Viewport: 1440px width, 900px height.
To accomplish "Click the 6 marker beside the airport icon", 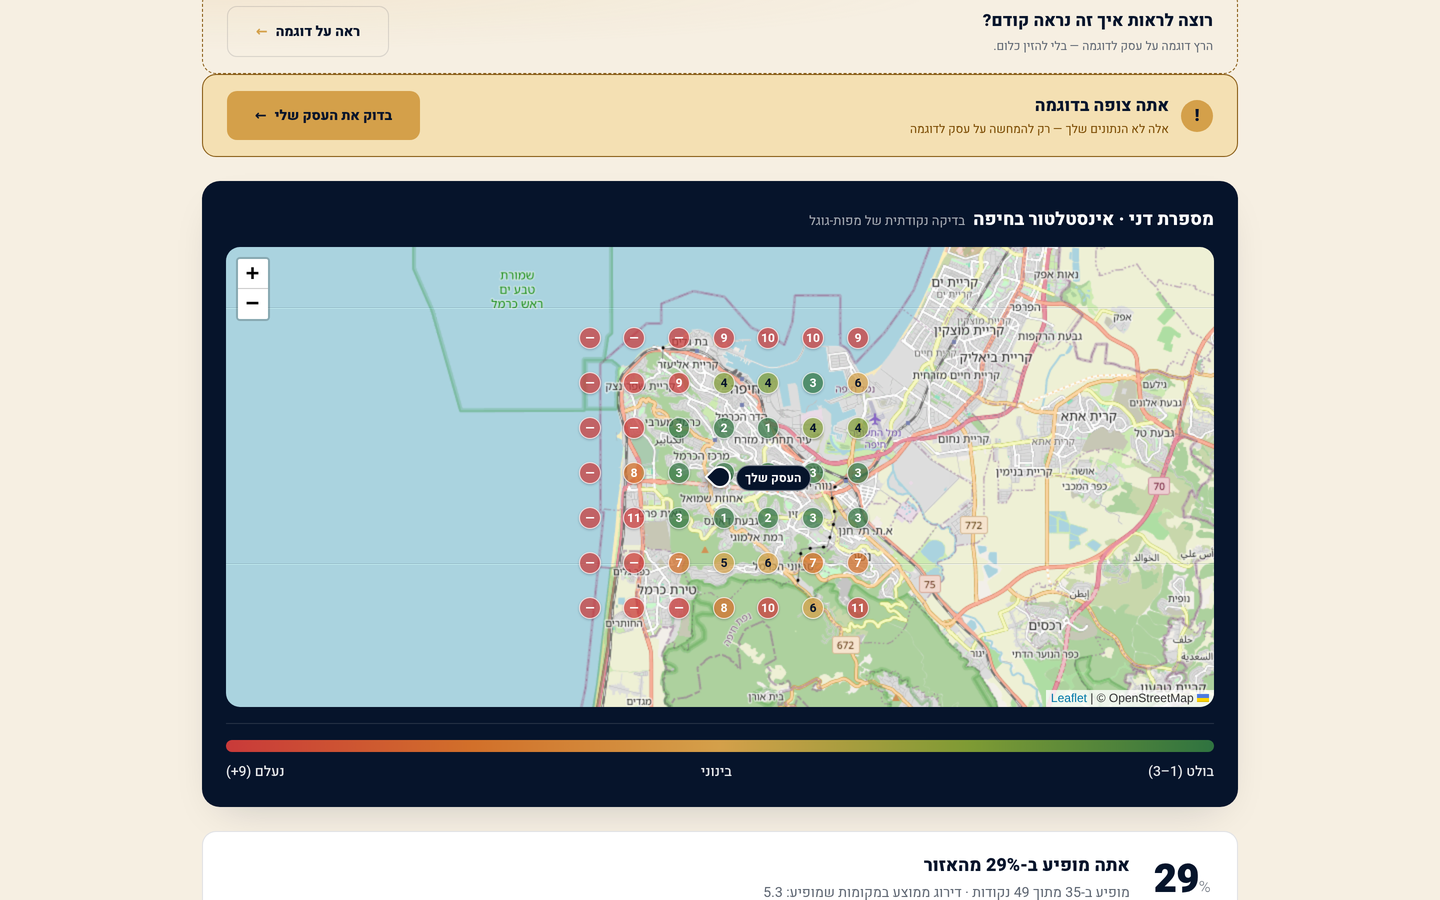I will coord(857,383).
